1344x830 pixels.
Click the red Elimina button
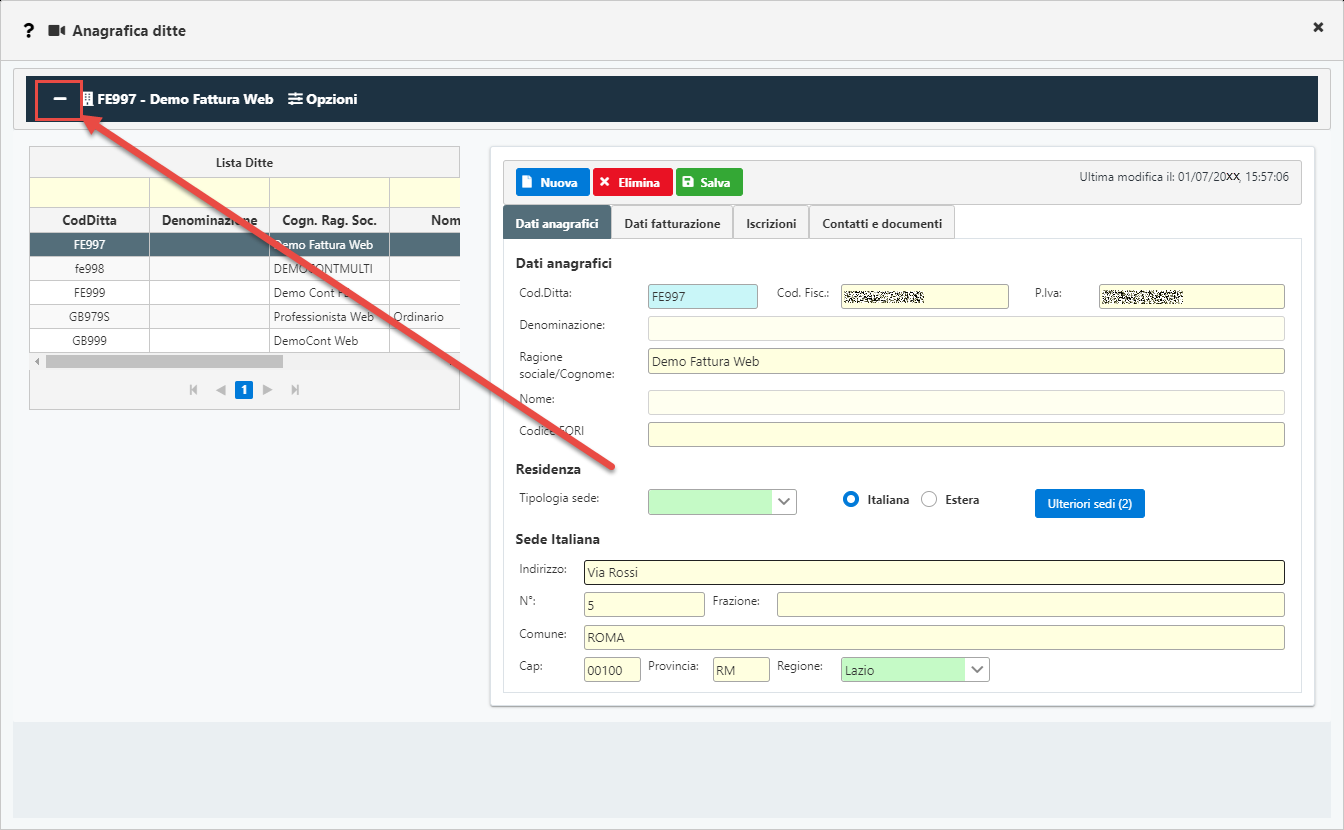(x=632, y=182)
